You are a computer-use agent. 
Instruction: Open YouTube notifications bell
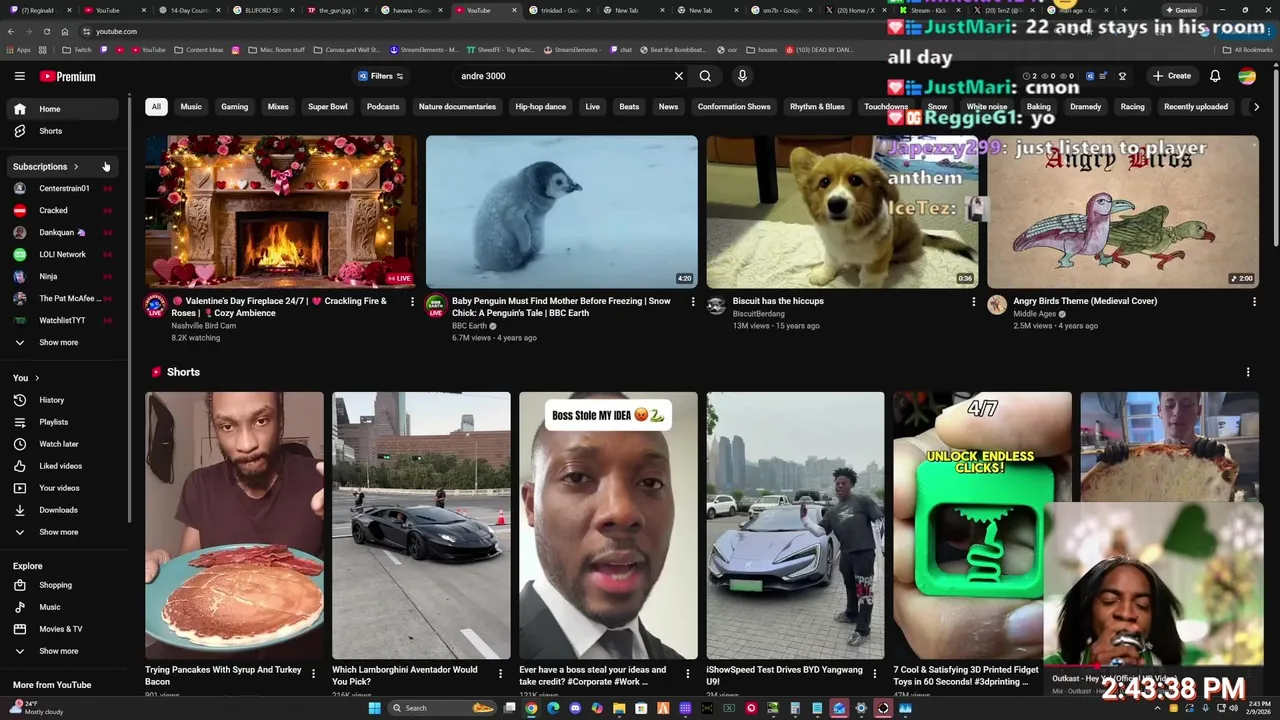coord(1215,76)
